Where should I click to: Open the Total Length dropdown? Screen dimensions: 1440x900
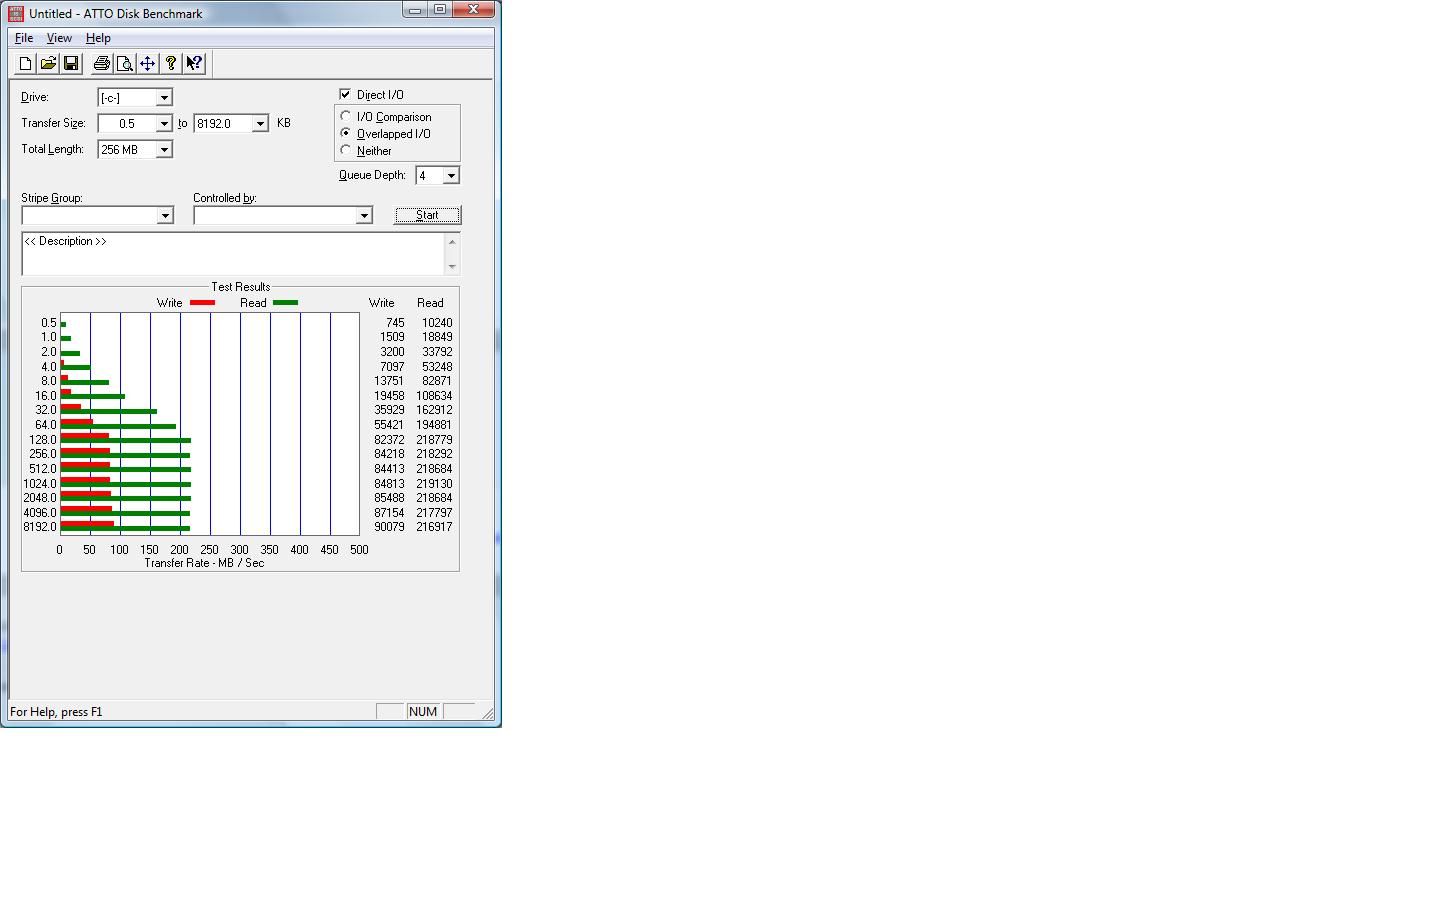(164, 149)
